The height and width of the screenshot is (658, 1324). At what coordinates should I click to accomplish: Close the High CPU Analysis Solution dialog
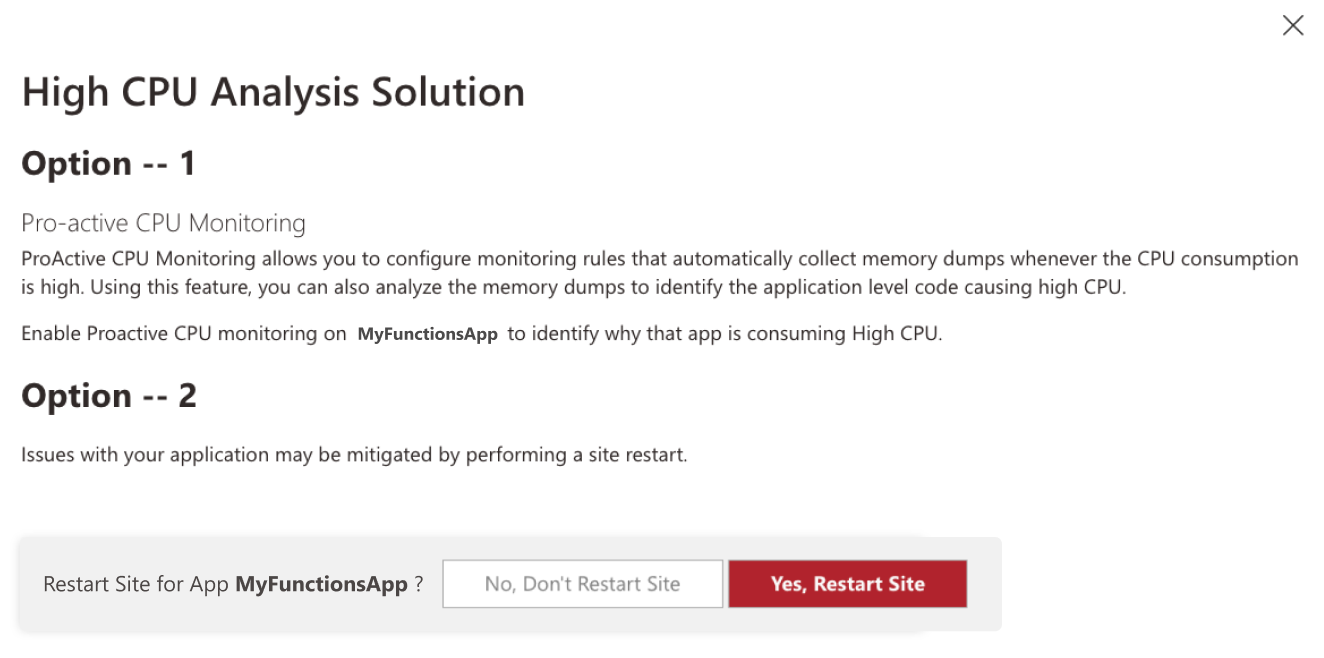point(1292,25)
